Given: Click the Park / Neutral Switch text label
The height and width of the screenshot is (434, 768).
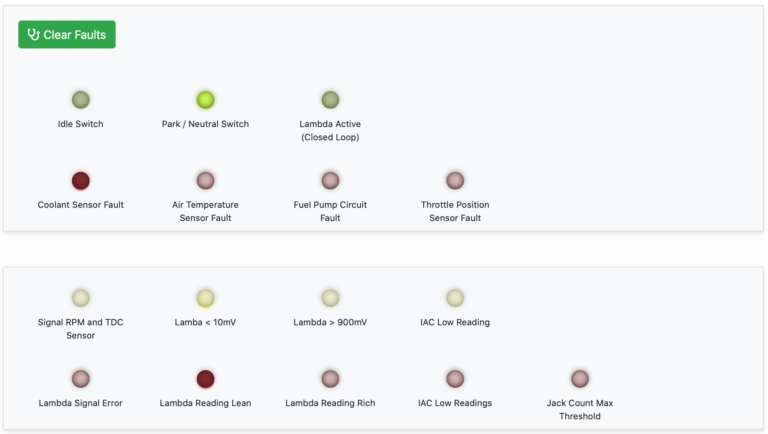Looking at the screenshot, I should click(205, 124).
